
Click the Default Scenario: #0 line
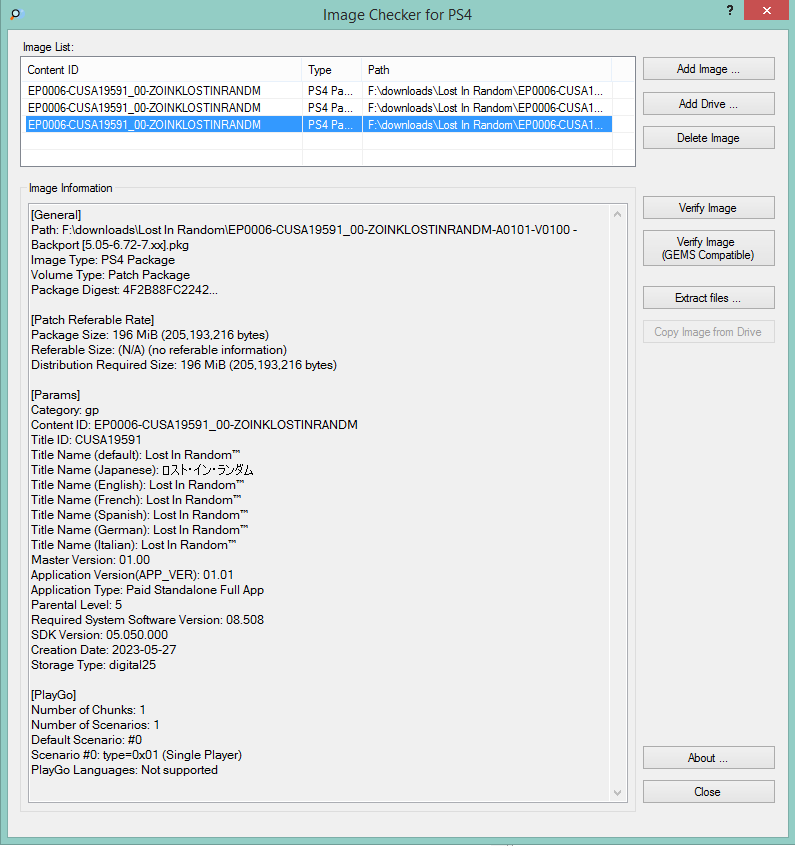click(86, 740)
